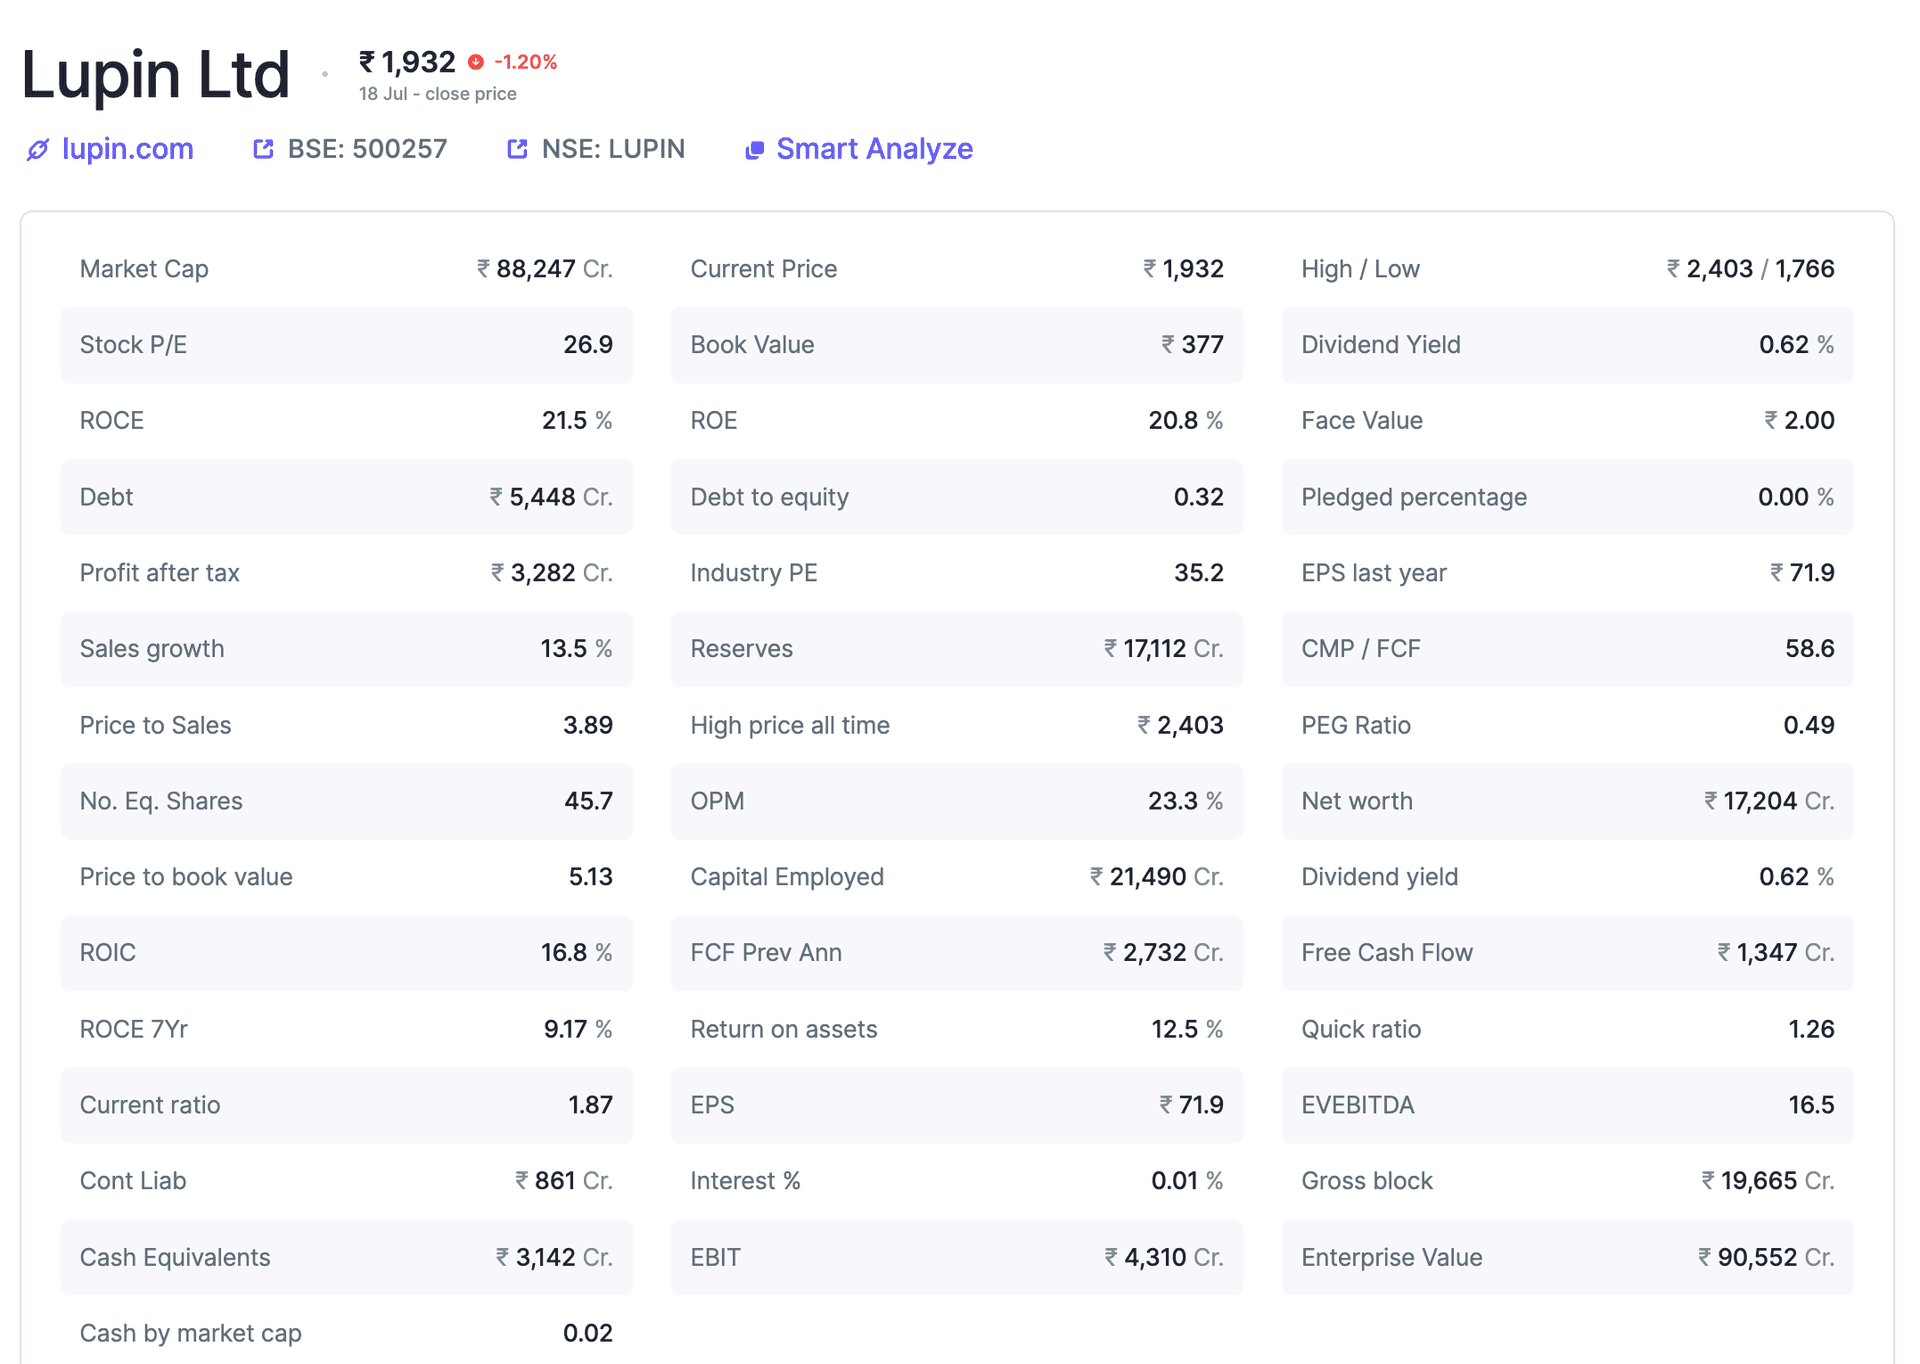
Task: Click the Smart Analyze icon
Action: click(x=755, y=150)
